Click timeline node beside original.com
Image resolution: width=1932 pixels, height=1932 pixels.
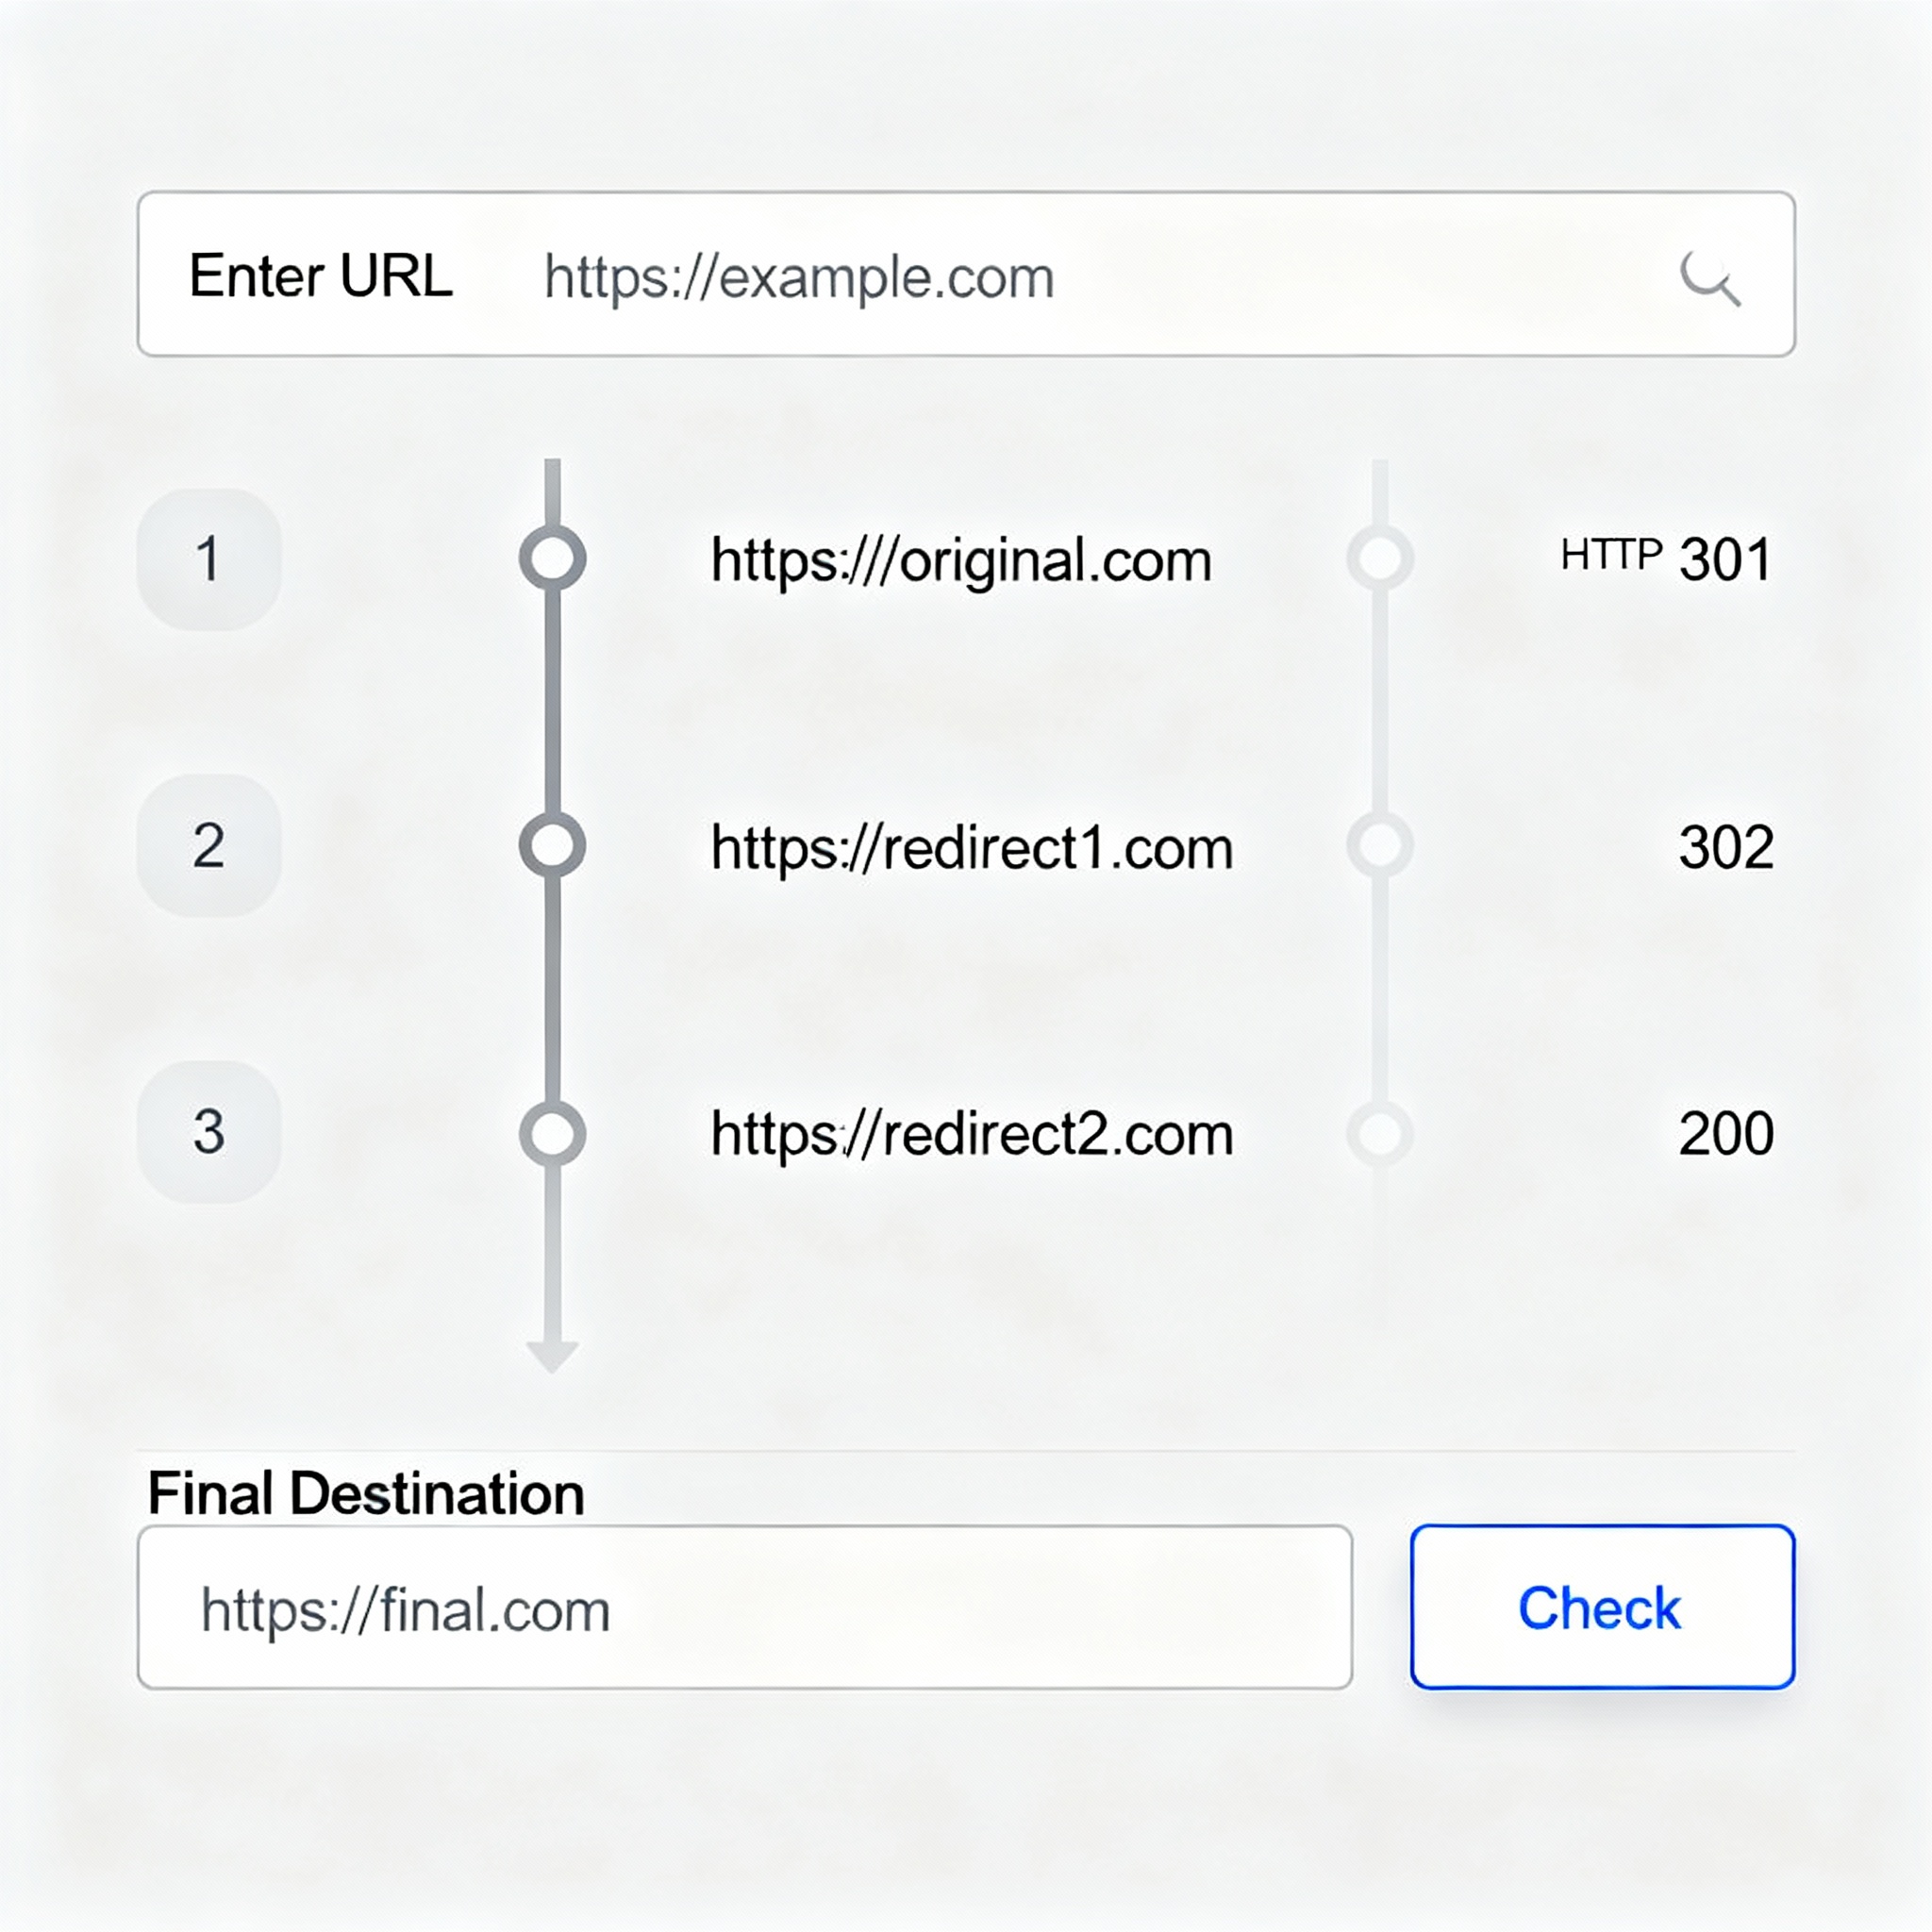(x=552, y=557)
